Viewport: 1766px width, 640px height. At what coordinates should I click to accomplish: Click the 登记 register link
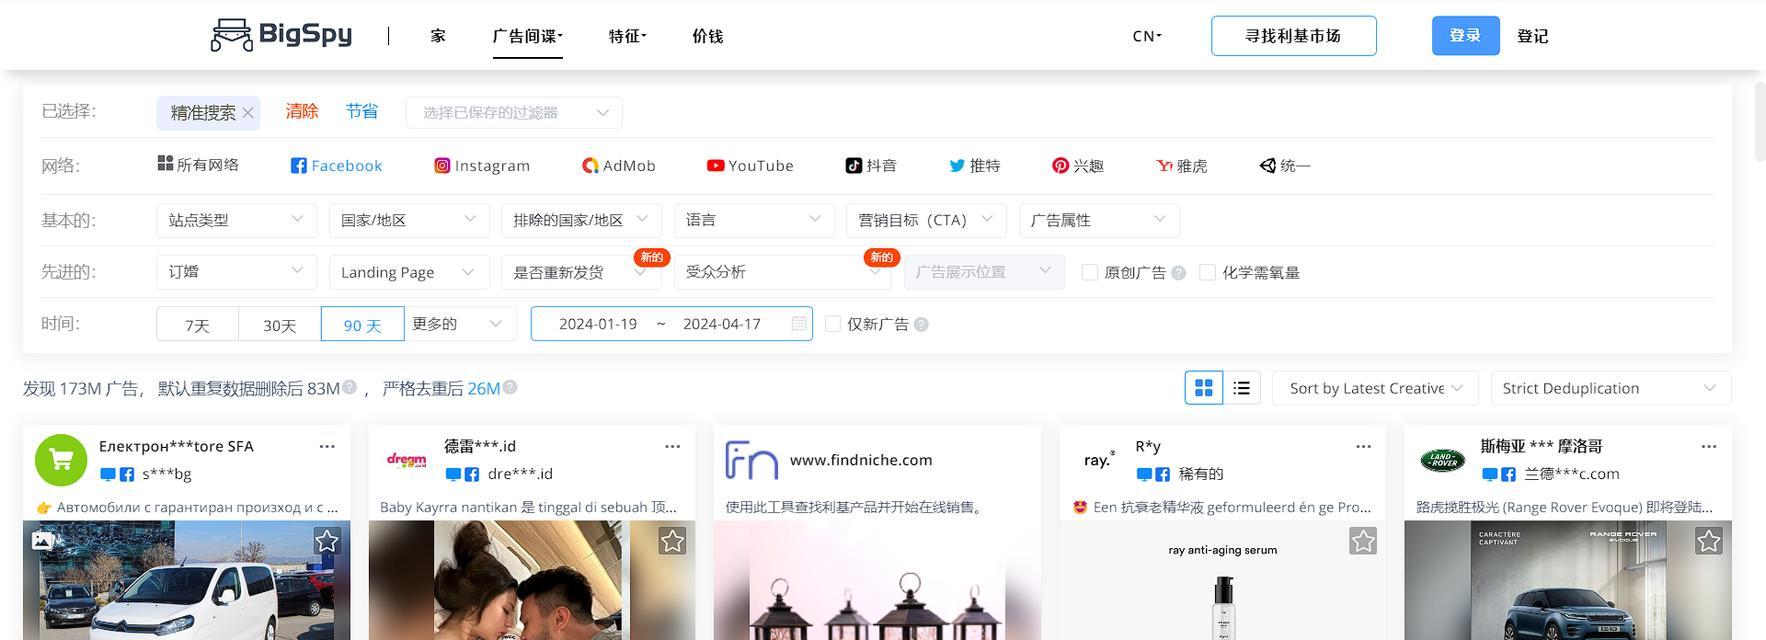(x=1532, y=36)
